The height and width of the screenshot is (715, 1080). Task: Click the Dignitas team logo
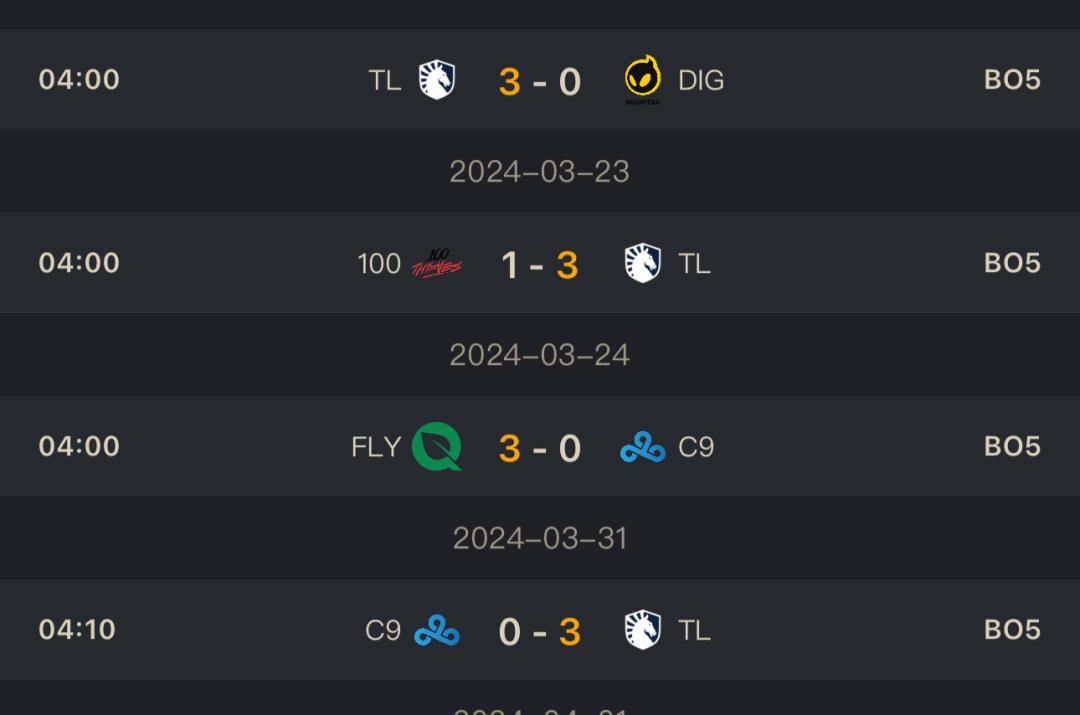tap(642, 80)
